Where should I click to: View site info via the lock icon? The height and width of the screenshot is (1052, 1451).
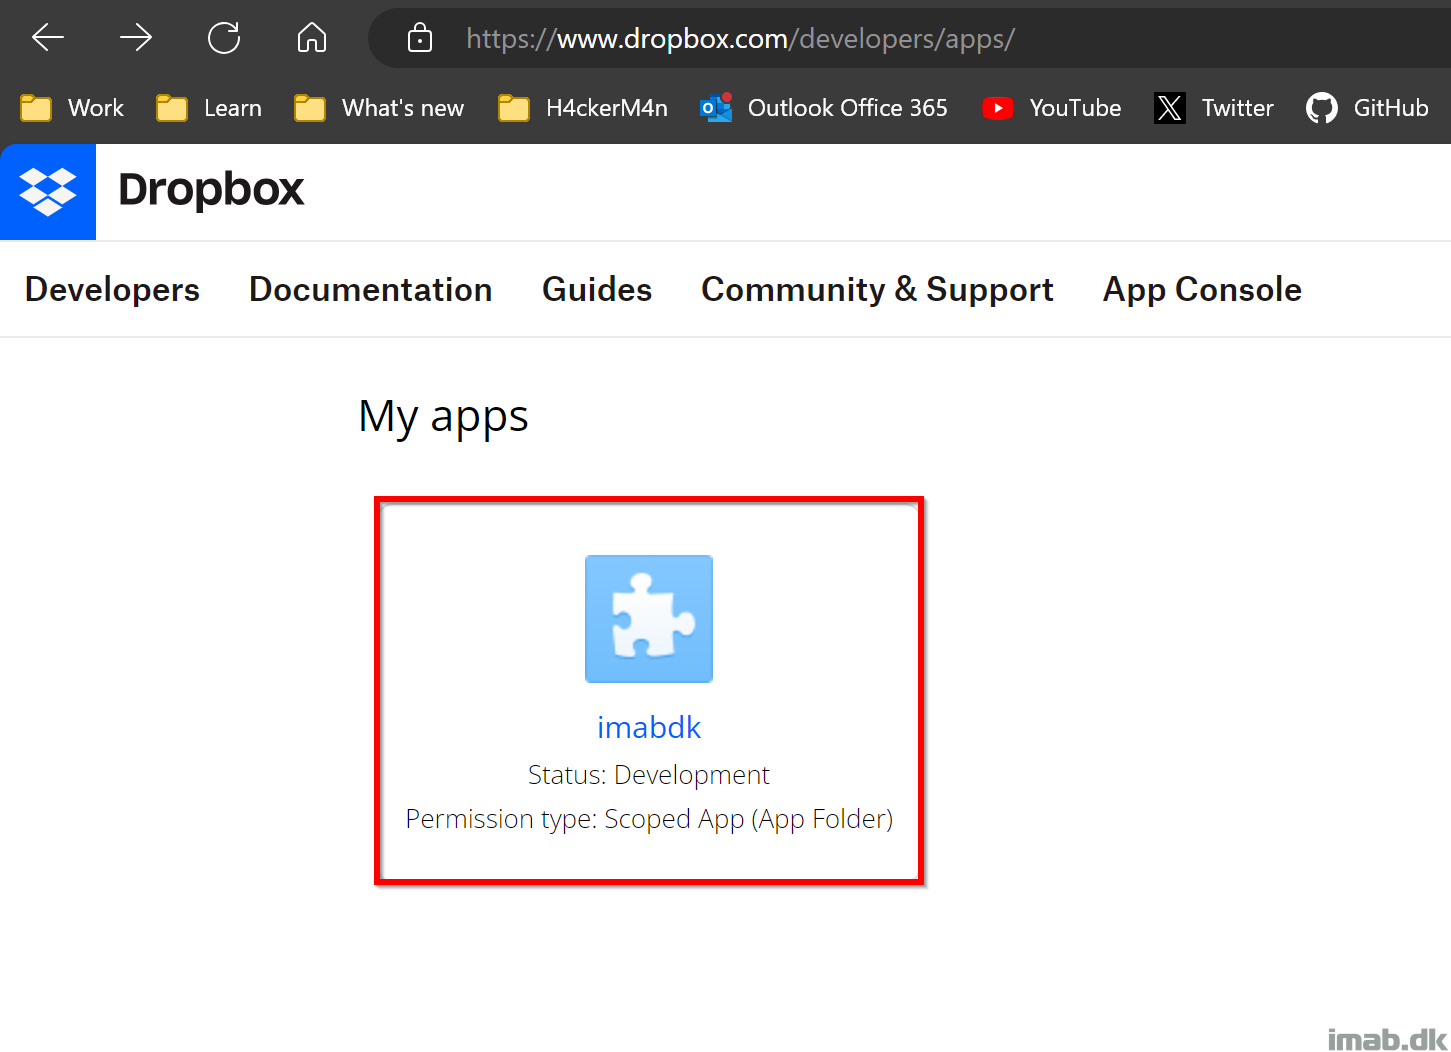[420, 38]
